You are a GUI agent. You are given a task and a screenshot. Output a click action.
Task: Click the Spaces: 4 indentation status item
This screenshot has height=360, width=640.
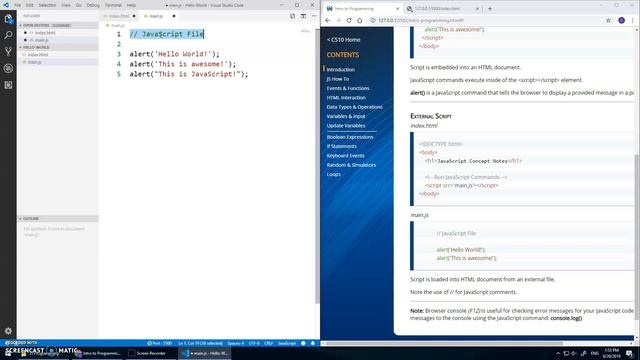236,343
